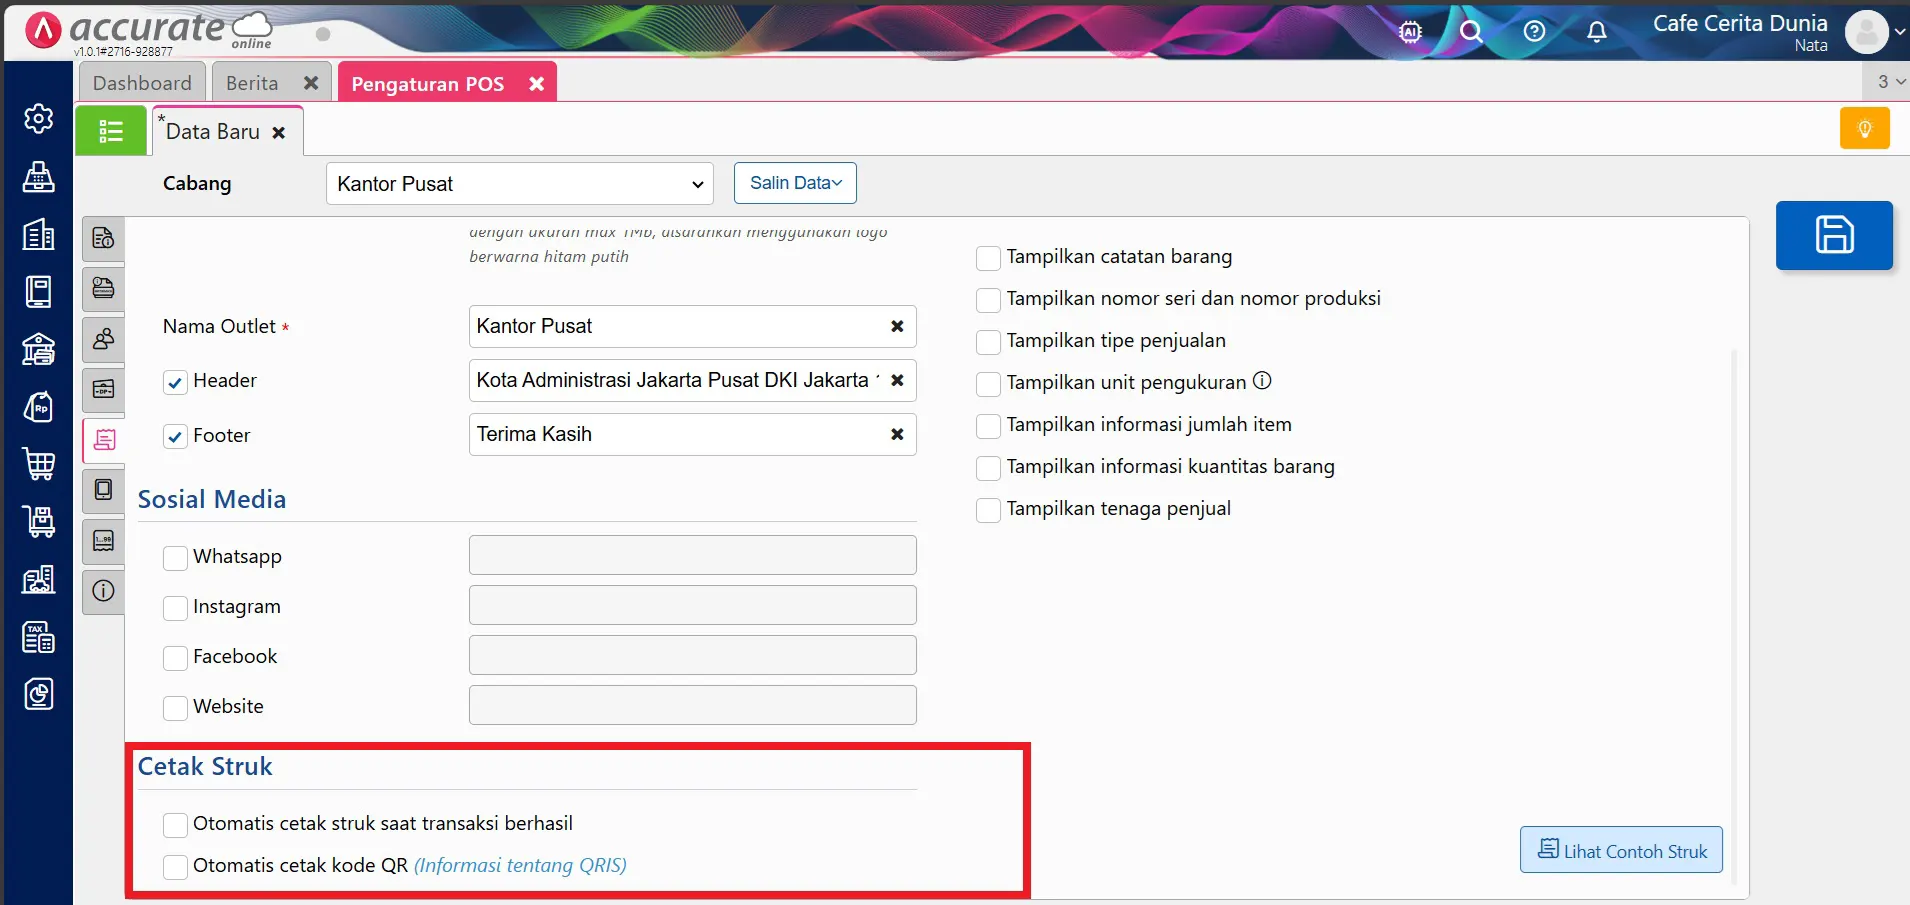The width and height of the screenshot is (1910, 905).
Task: Open the tax documents icon in the sidebar
Action: (x=38, y=636)
